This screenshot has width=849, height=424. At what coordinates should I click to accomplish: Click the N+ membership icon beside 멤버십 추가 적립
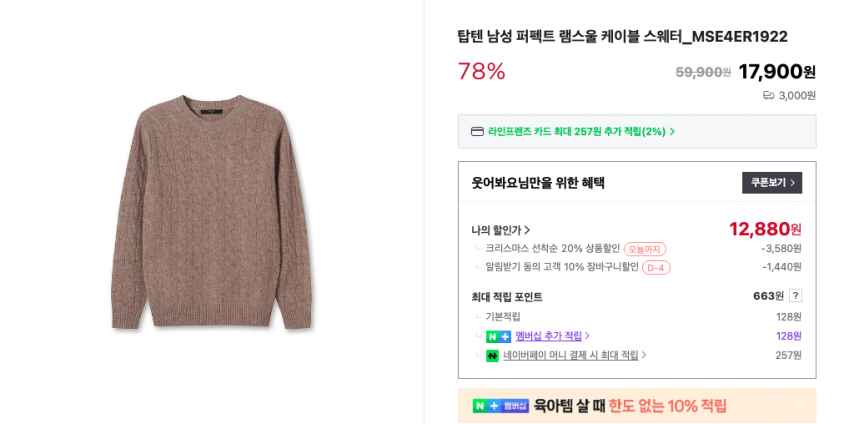point(498,337)
